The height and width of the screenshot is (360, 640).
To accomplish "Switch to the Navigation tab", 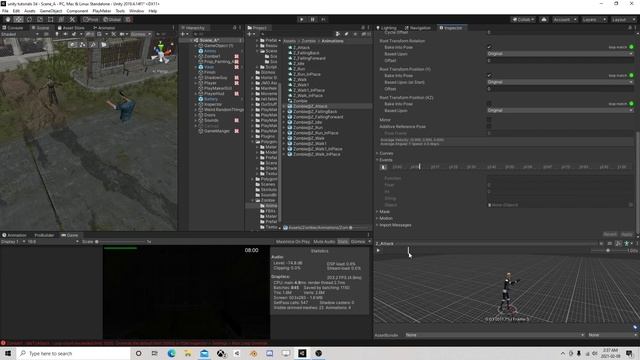I will click(x=418, y=28).
